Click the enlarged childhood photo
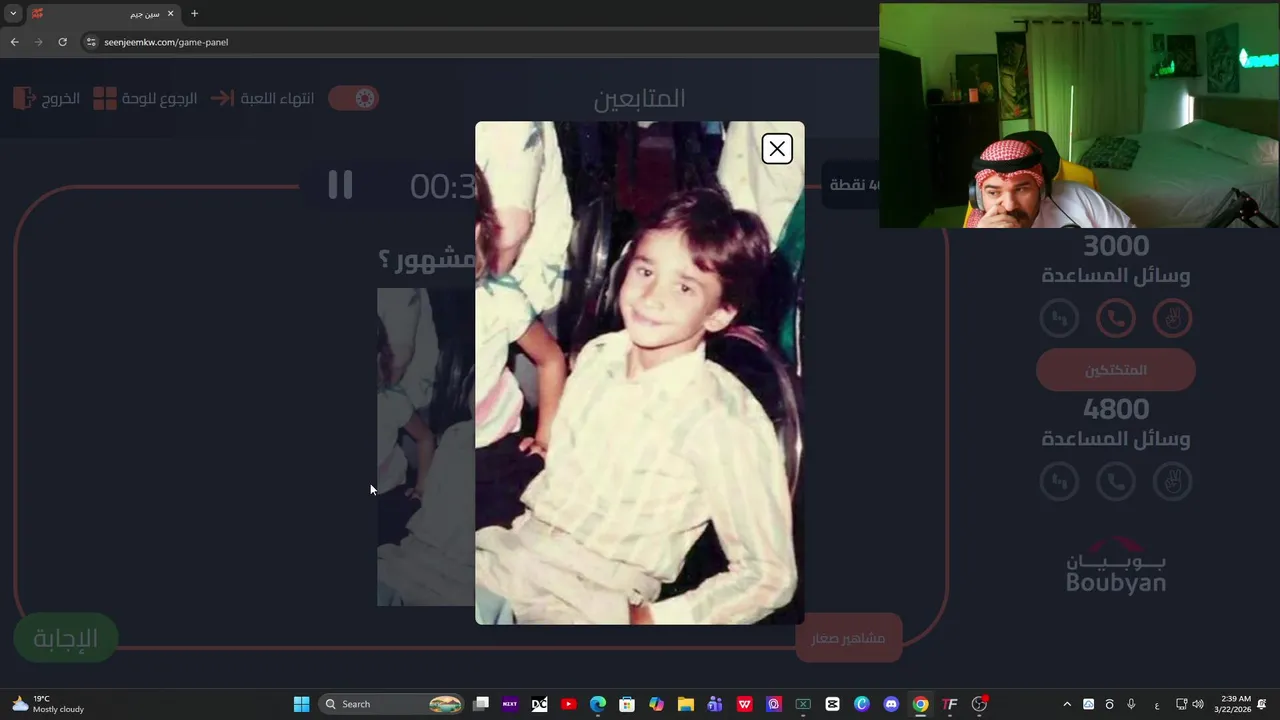1280x720 pixels. pyautogui.click(x=639, y=373)
